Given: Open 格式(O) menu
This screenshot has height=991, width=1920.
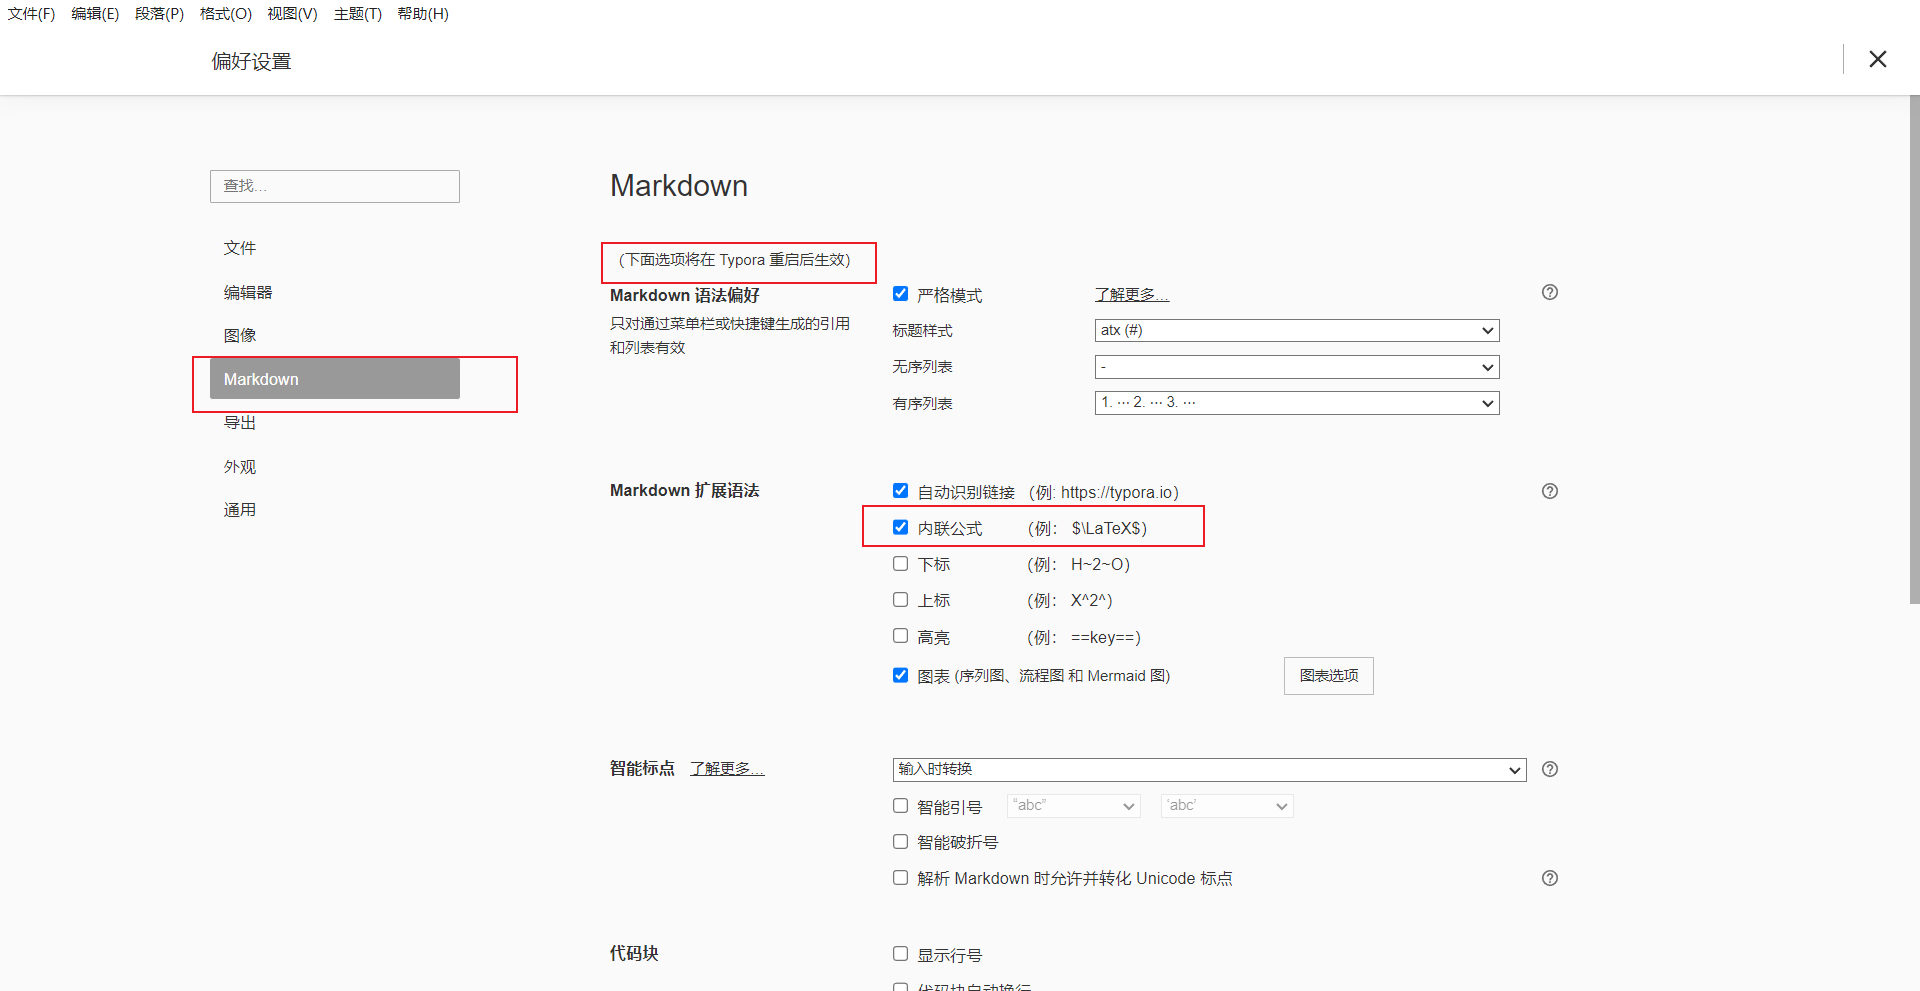Looking at the screenshot, I should 226,14.
